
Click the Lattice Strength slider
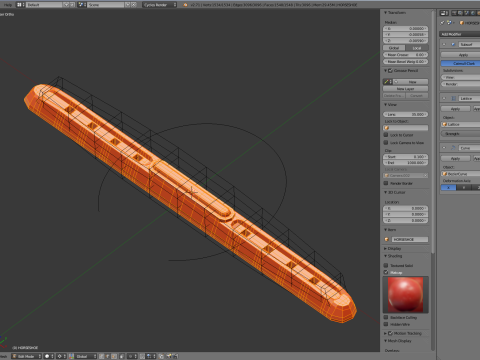coord(461,133)
